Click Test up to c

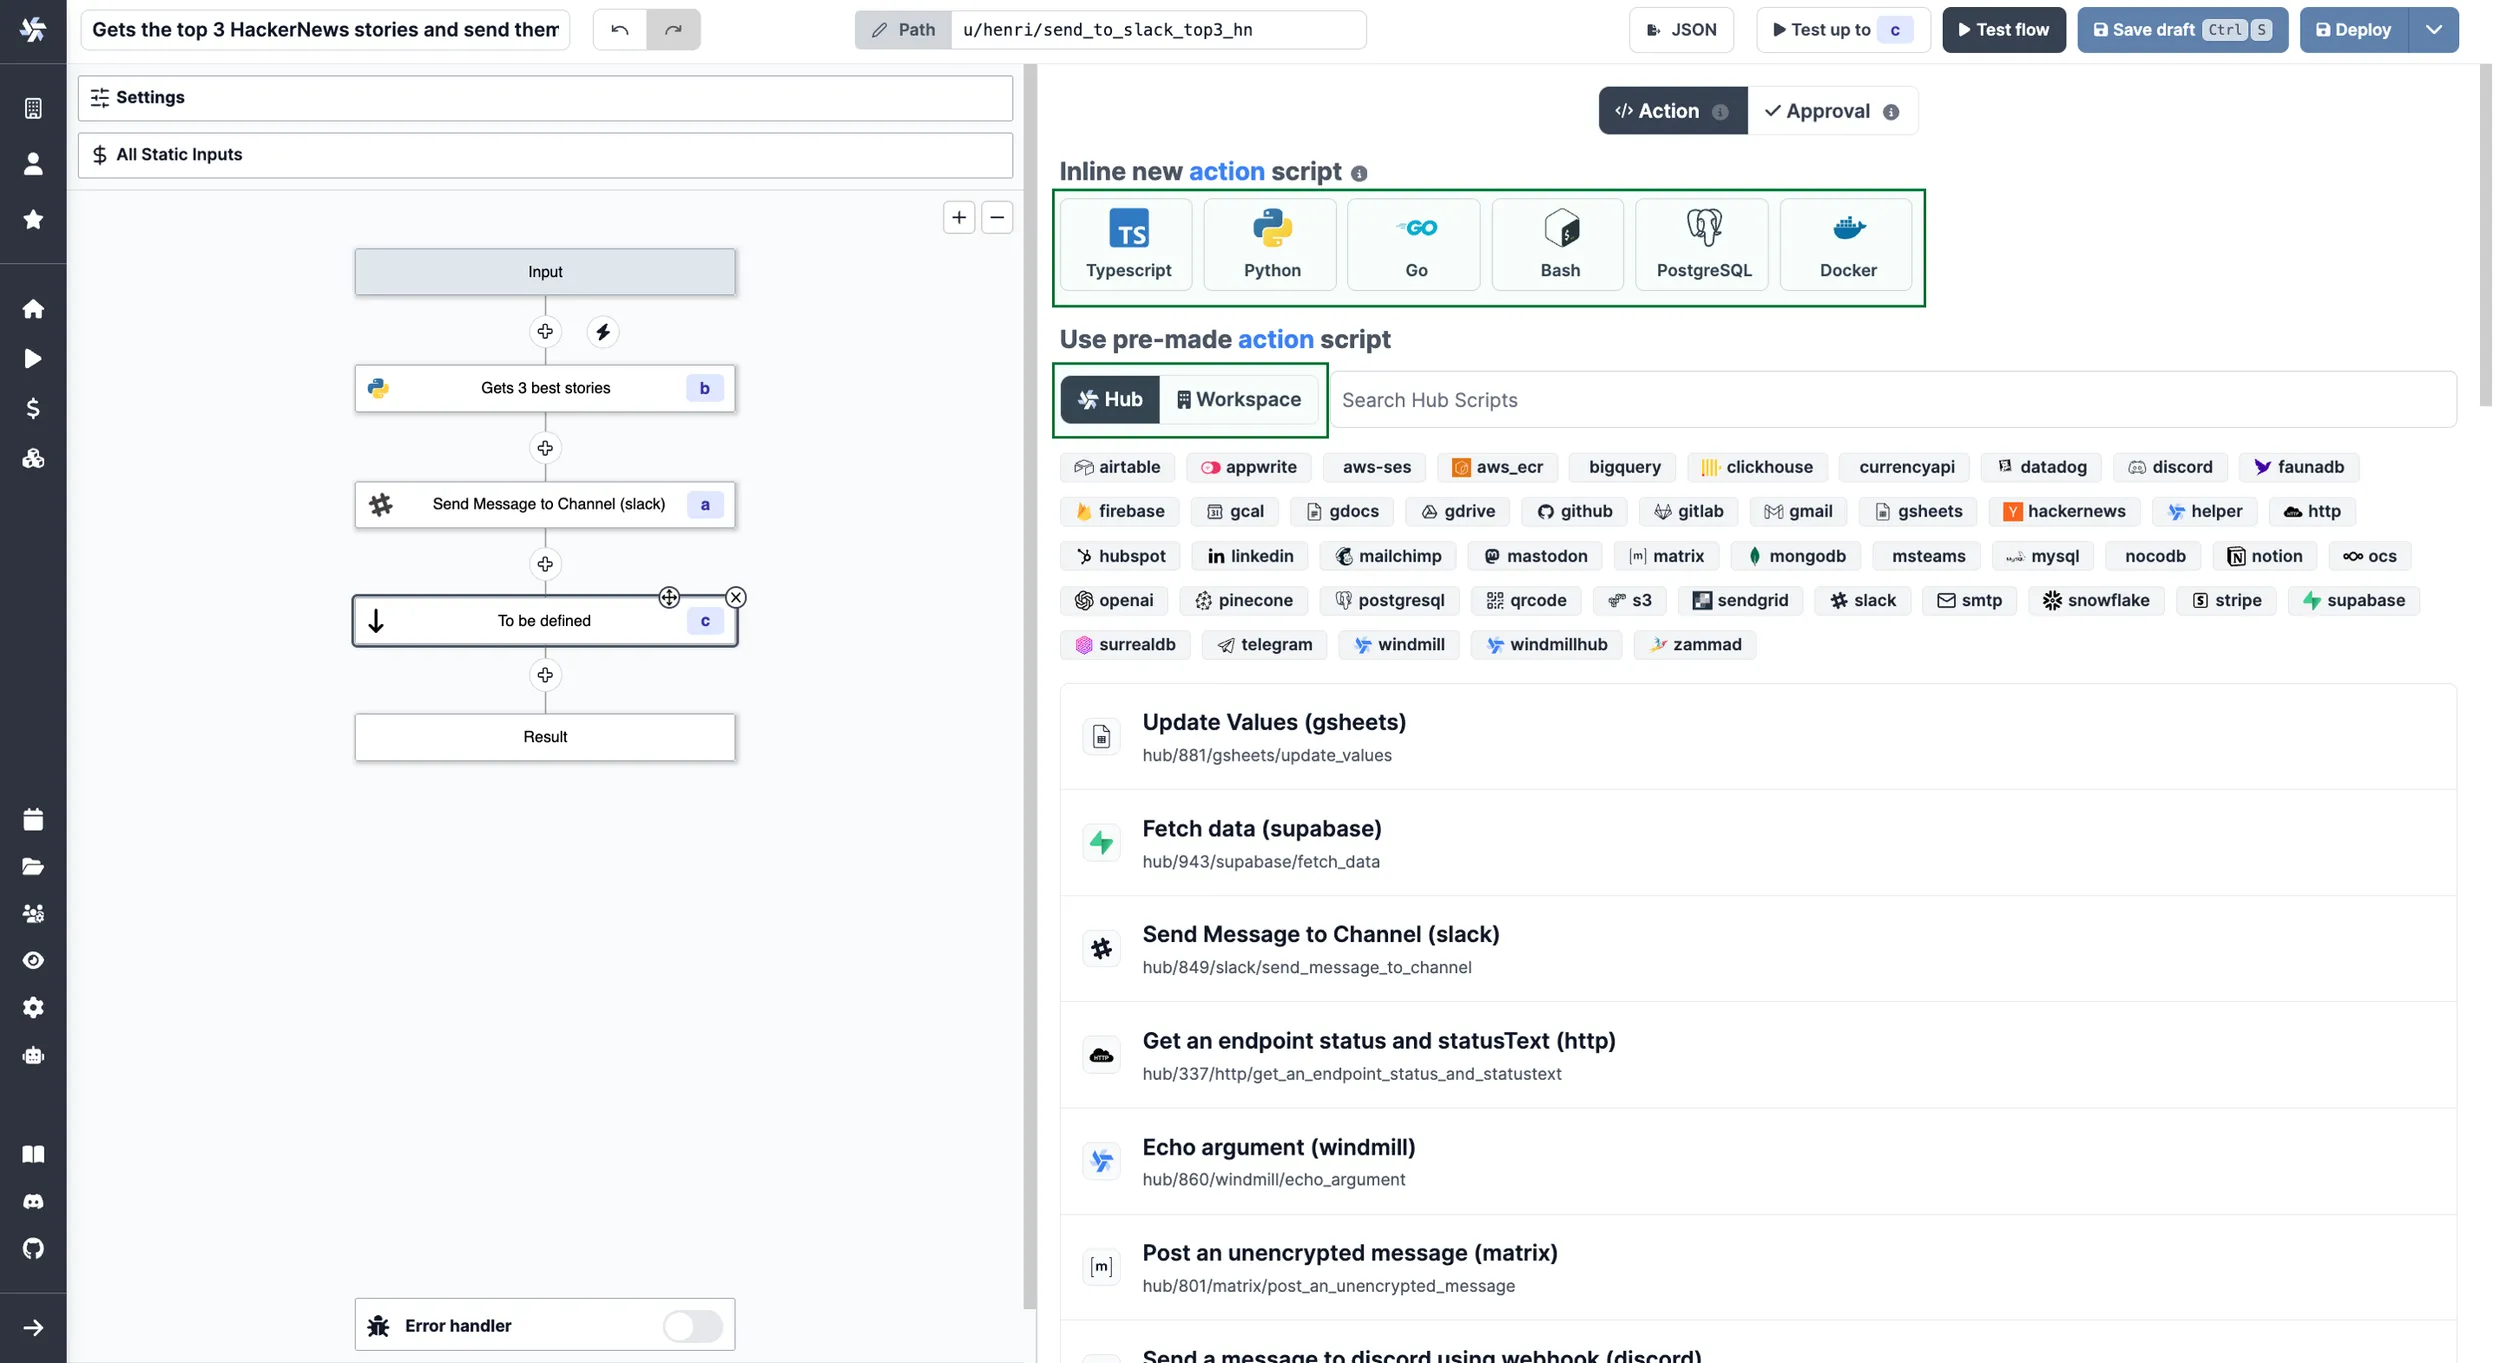[1843, 30]
